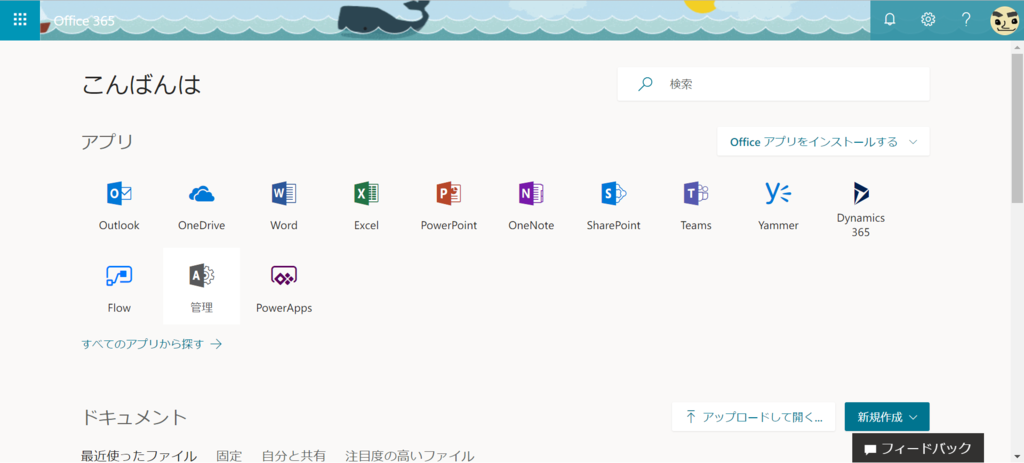Switch to the 固定 tab
Viewport: 1024px width, 463px height.
pos(229,456)
